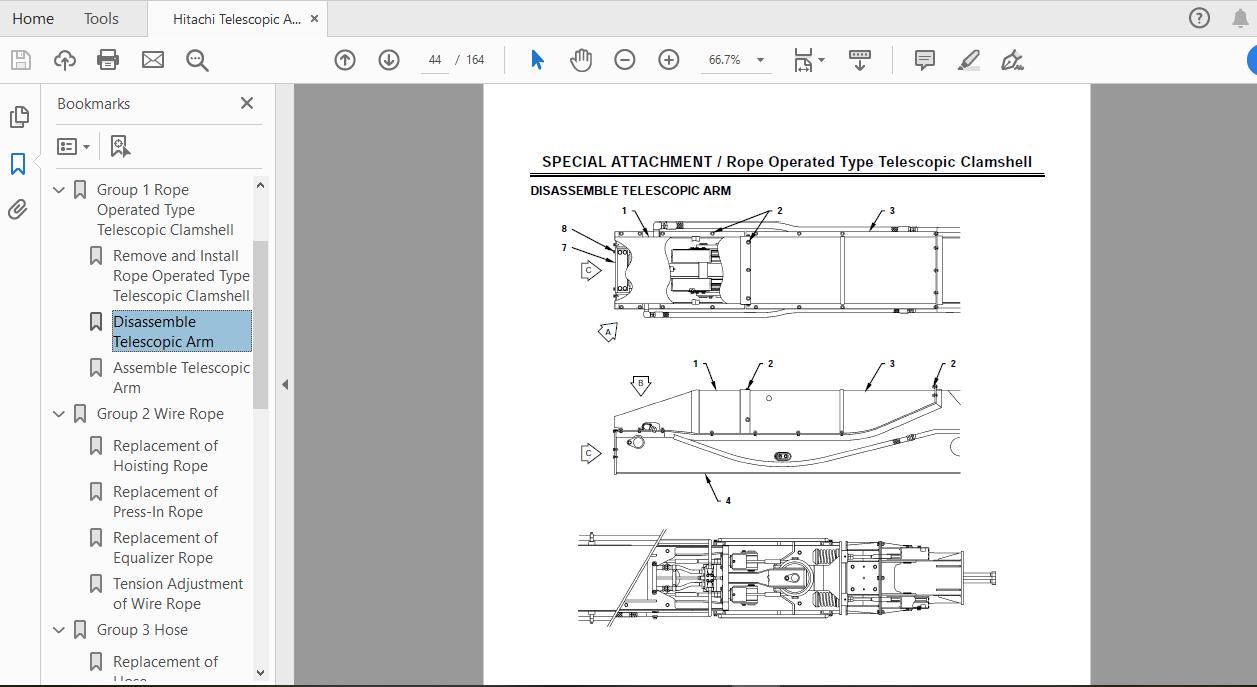The height and width of the screenshot is (687, 1257).
Task: Open the Sign document tool
Action: pos(1012,60)
